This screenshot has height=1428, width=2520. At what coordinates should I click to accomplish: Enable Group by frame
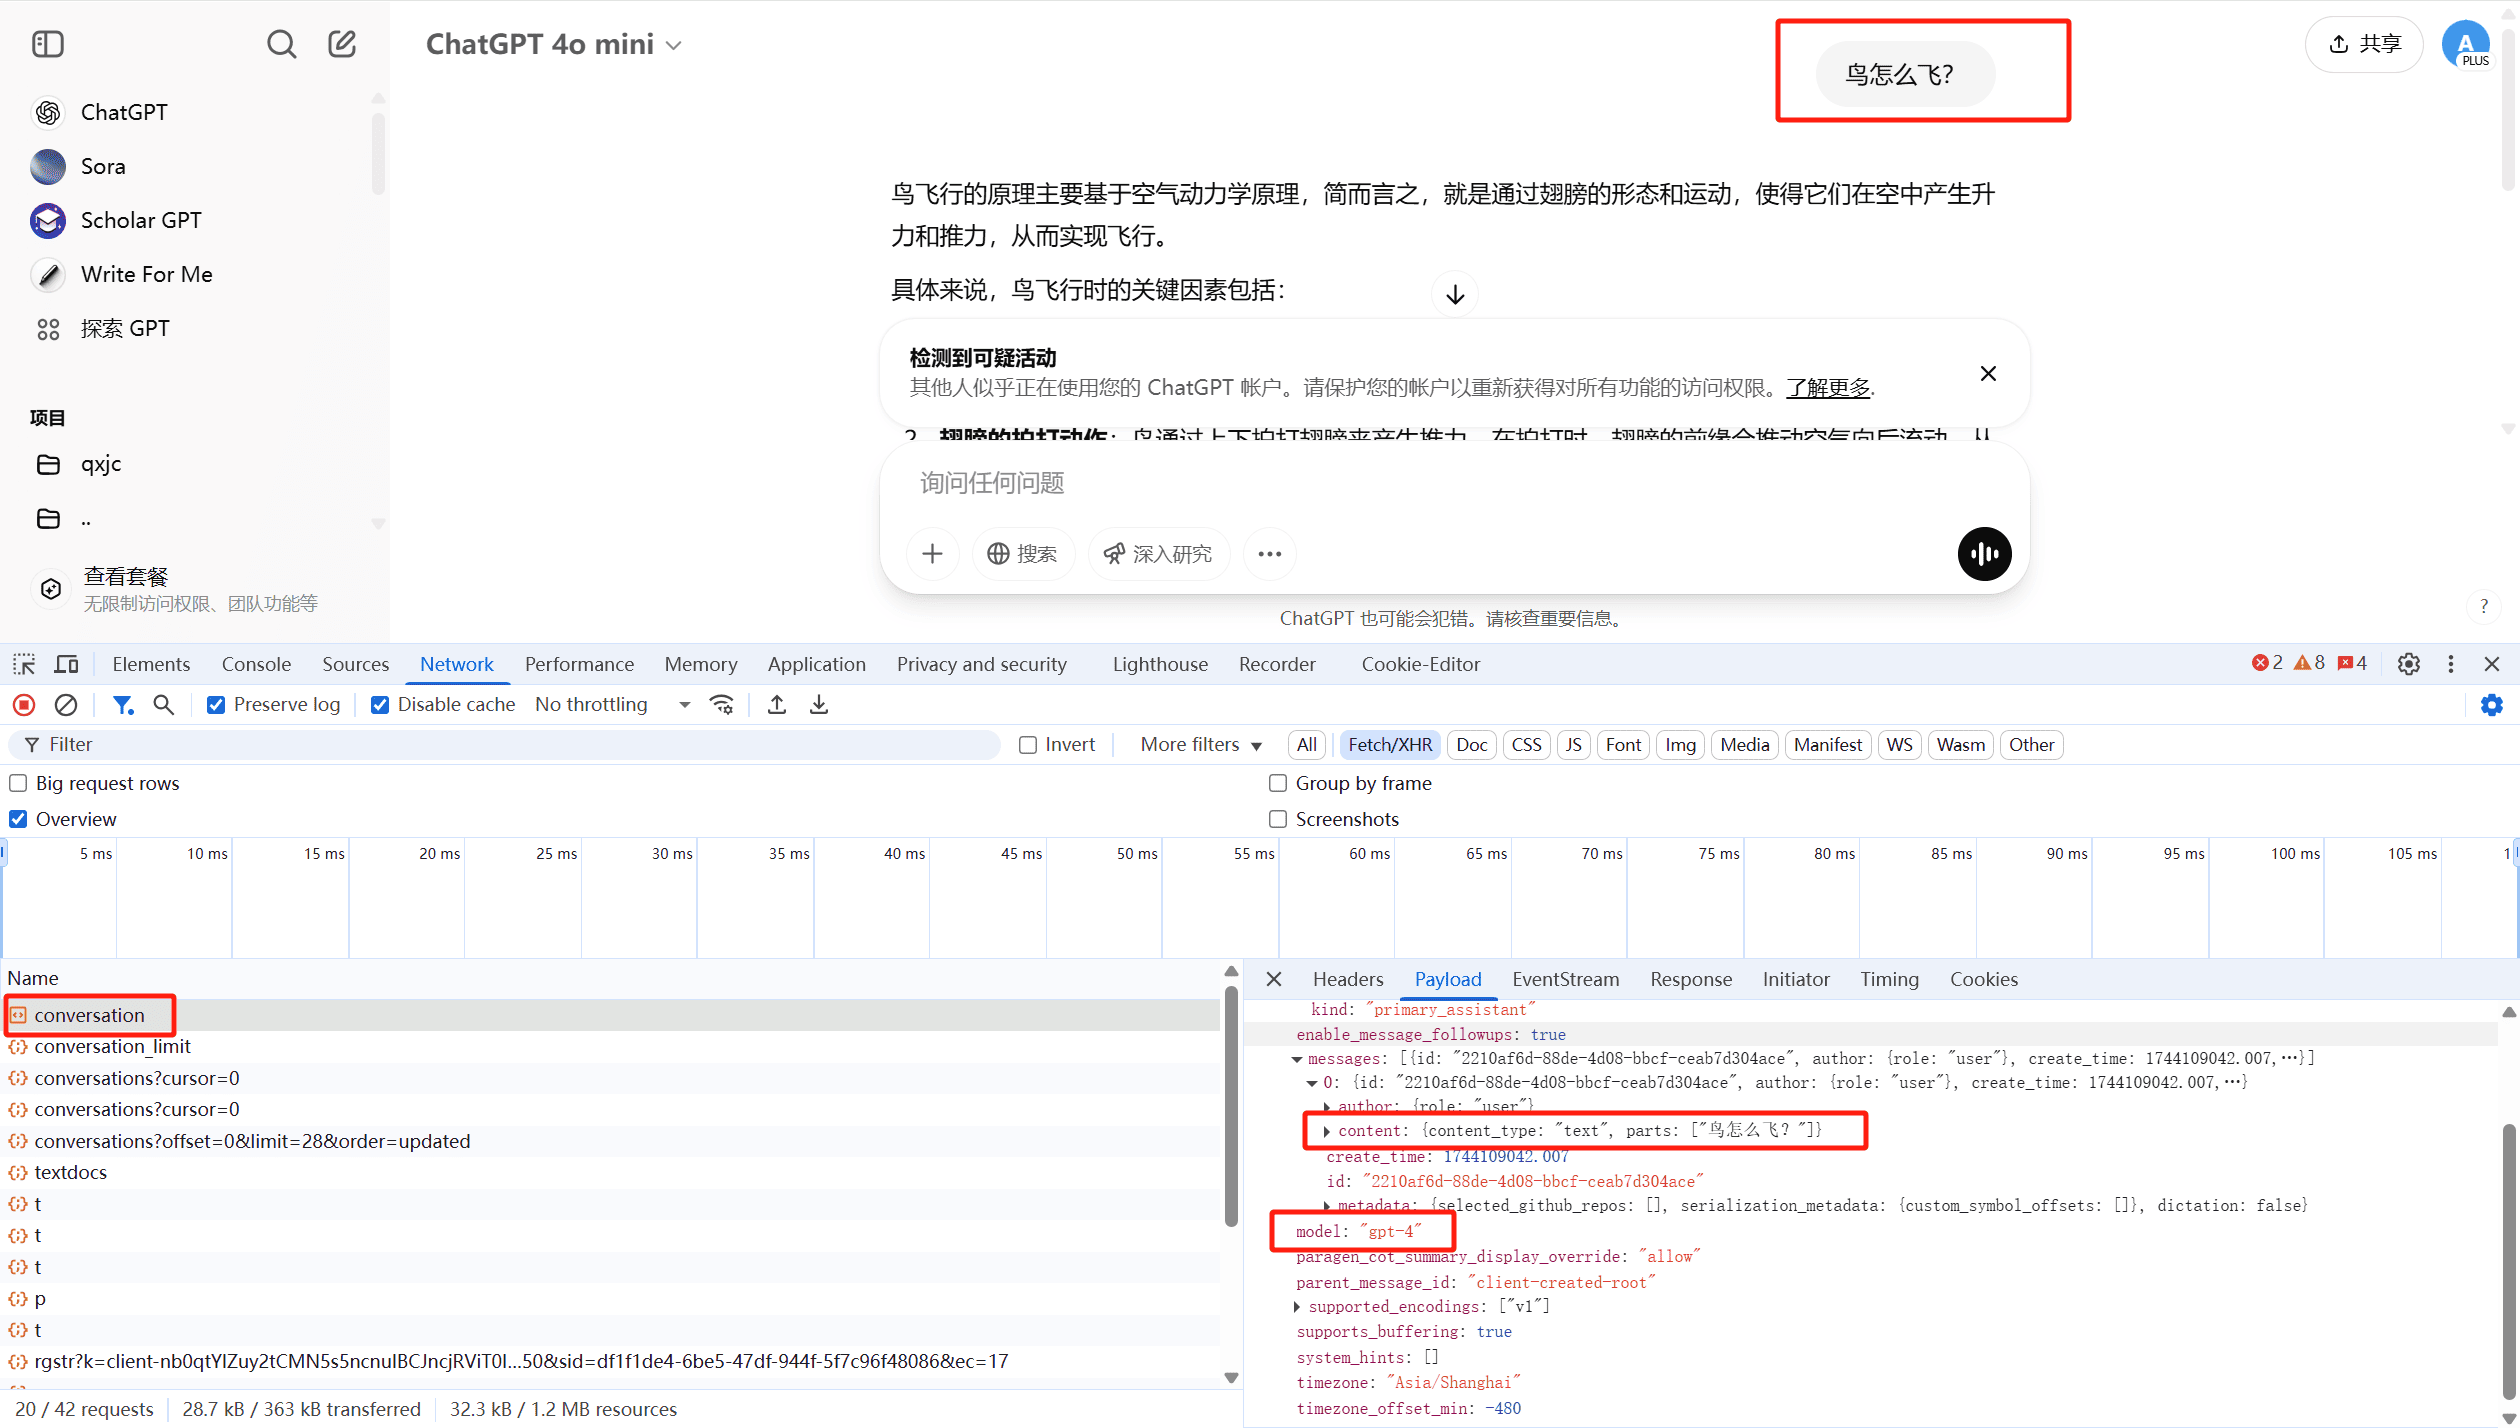coord(1278,783)
